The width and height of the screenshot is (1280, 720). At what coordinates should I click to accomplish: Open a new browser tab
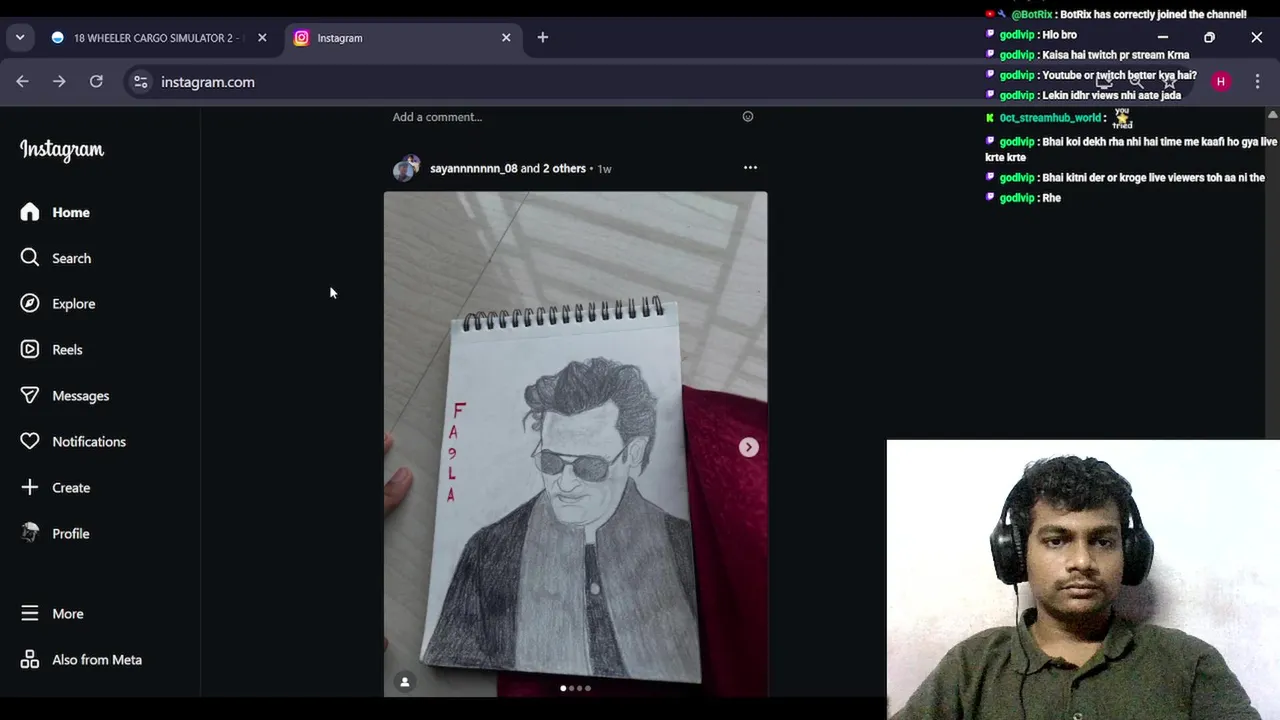click(543, 38)
